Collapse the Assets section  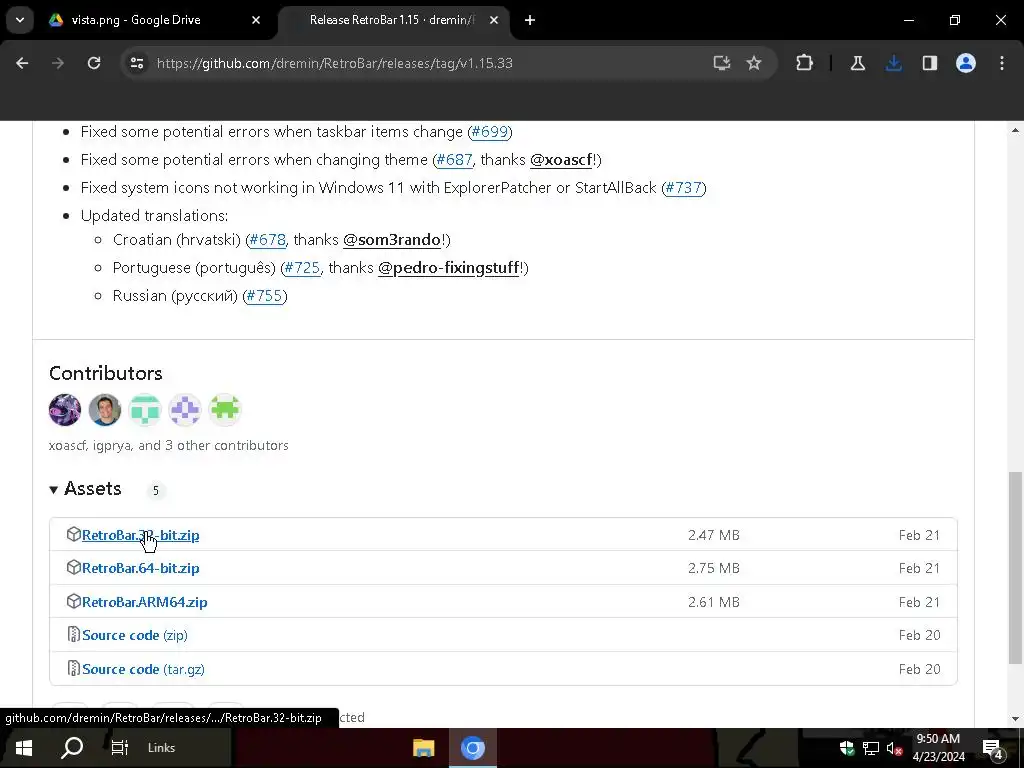pyautogui.click(x=86, y=489)
